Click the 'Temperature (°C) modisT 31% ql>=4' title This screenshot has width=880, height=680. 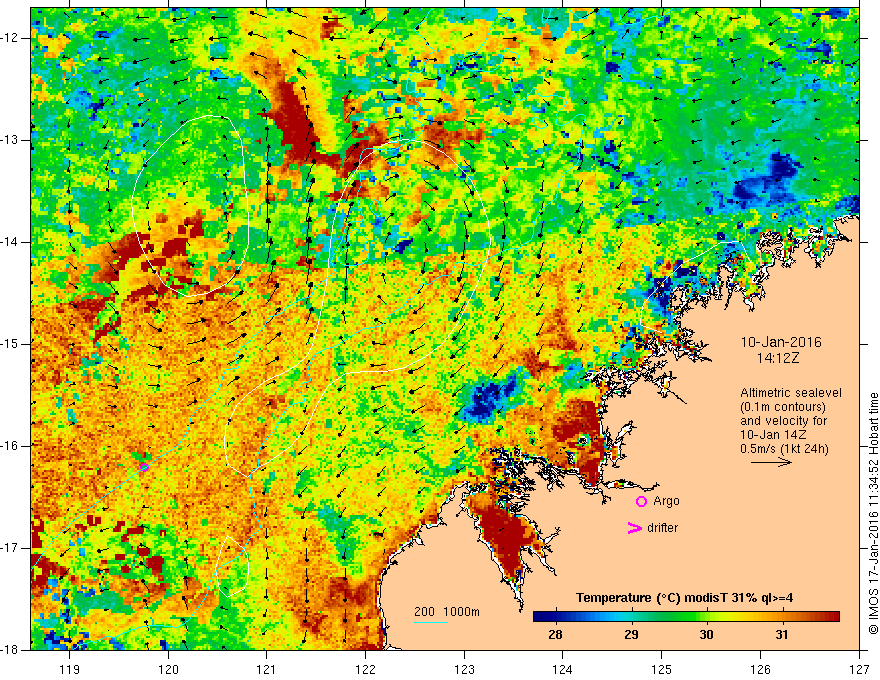684,598
